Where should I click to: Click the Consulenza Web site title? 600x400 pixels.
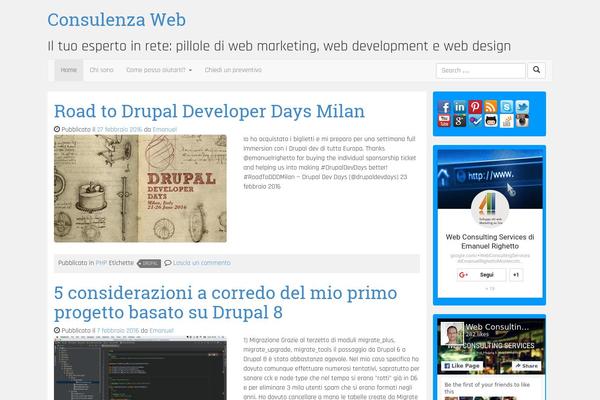(x=117, y=20)
